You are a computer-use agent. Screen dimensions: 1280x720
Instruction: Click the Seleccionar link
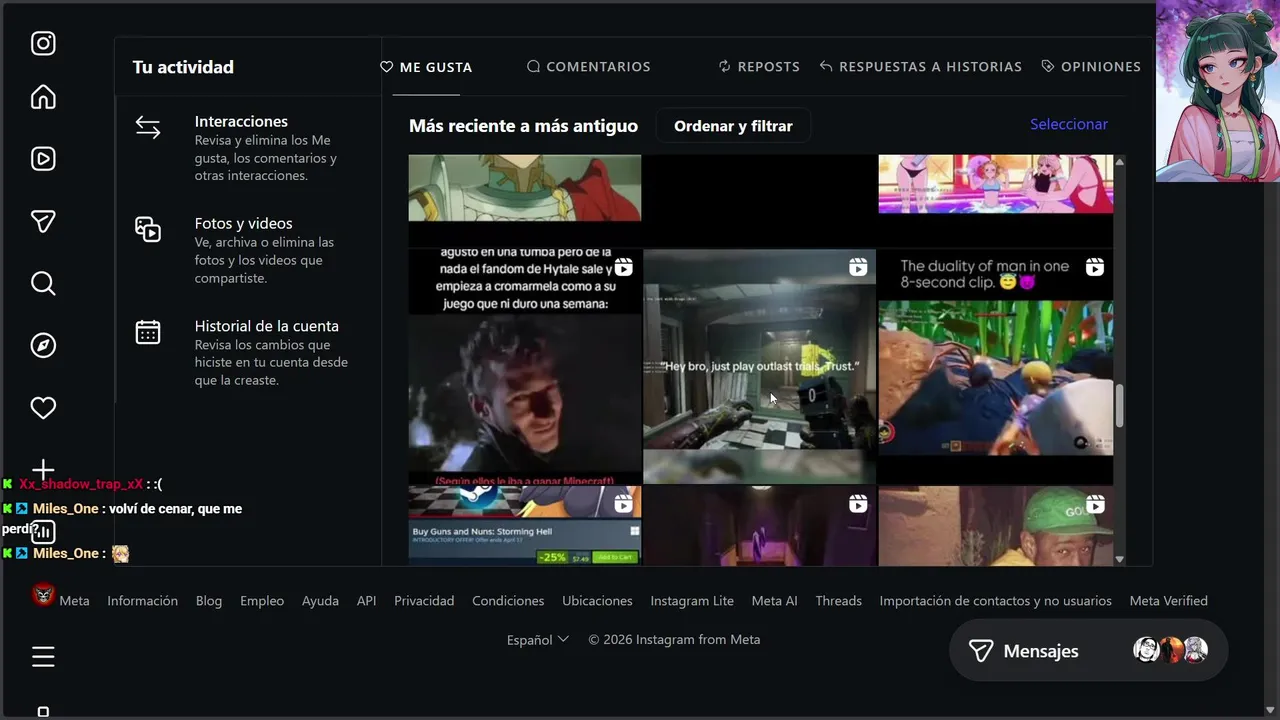pos(1069,124)
